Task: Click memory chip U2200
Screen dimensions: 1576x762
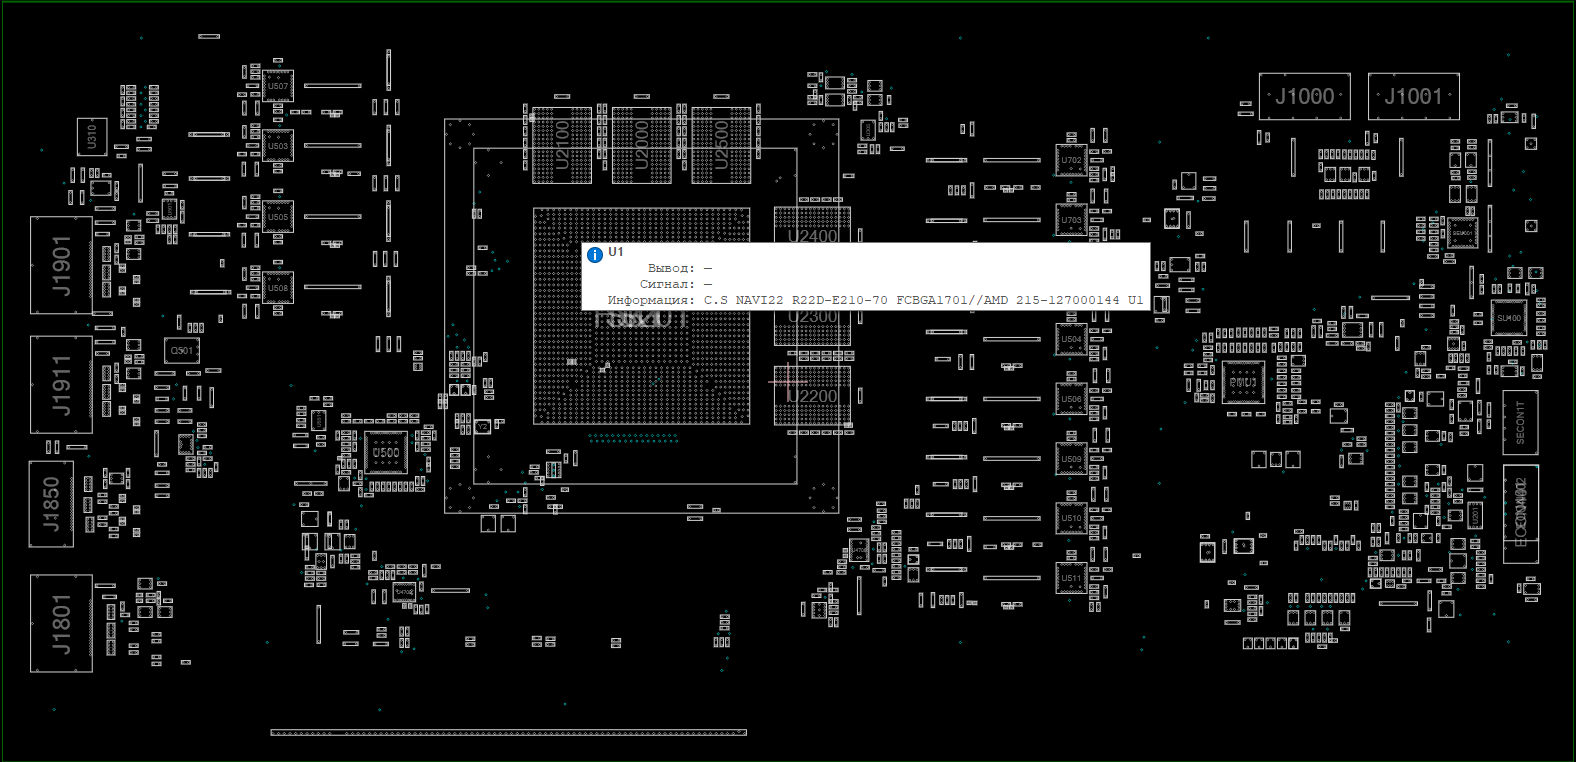Action: point(812,396)
